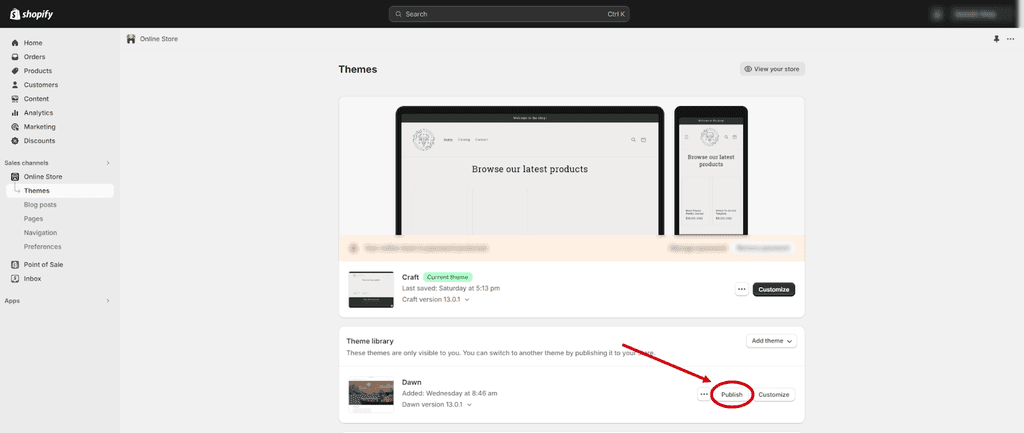The image size is (1024, 433).
Task: Open Blog posts
Action: [40, 205]
